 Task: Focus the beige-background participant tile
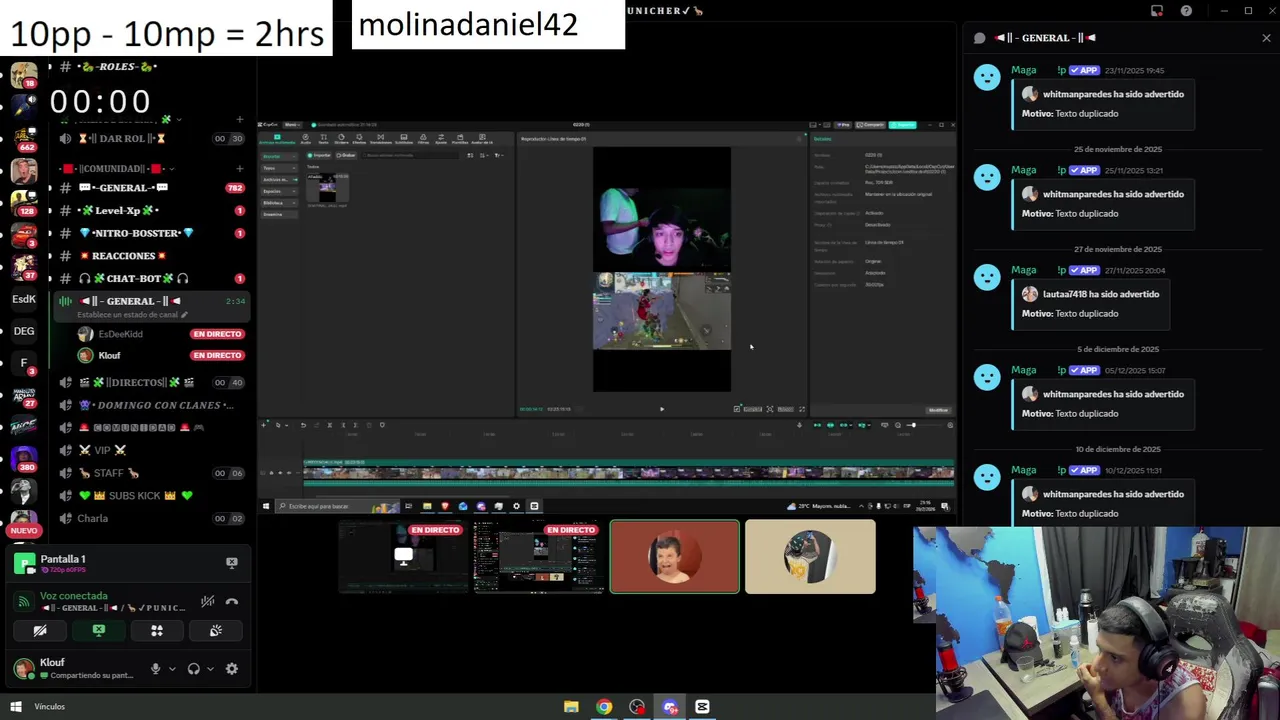[x=810, y=556]
